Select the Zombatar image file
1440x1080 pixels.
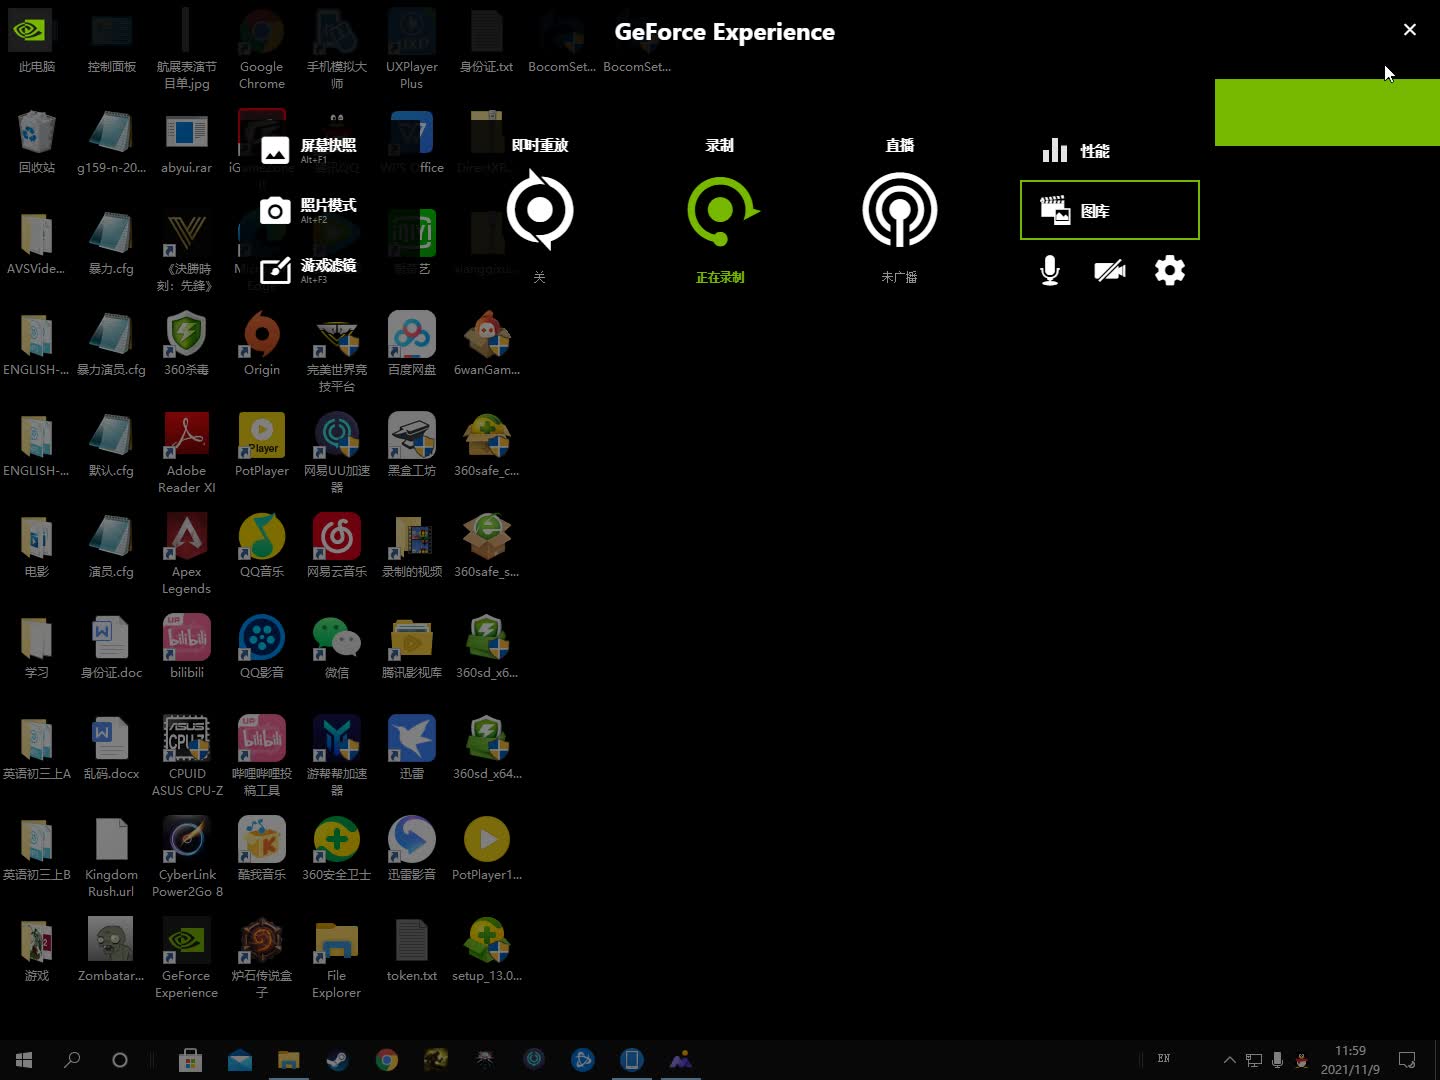111,950
